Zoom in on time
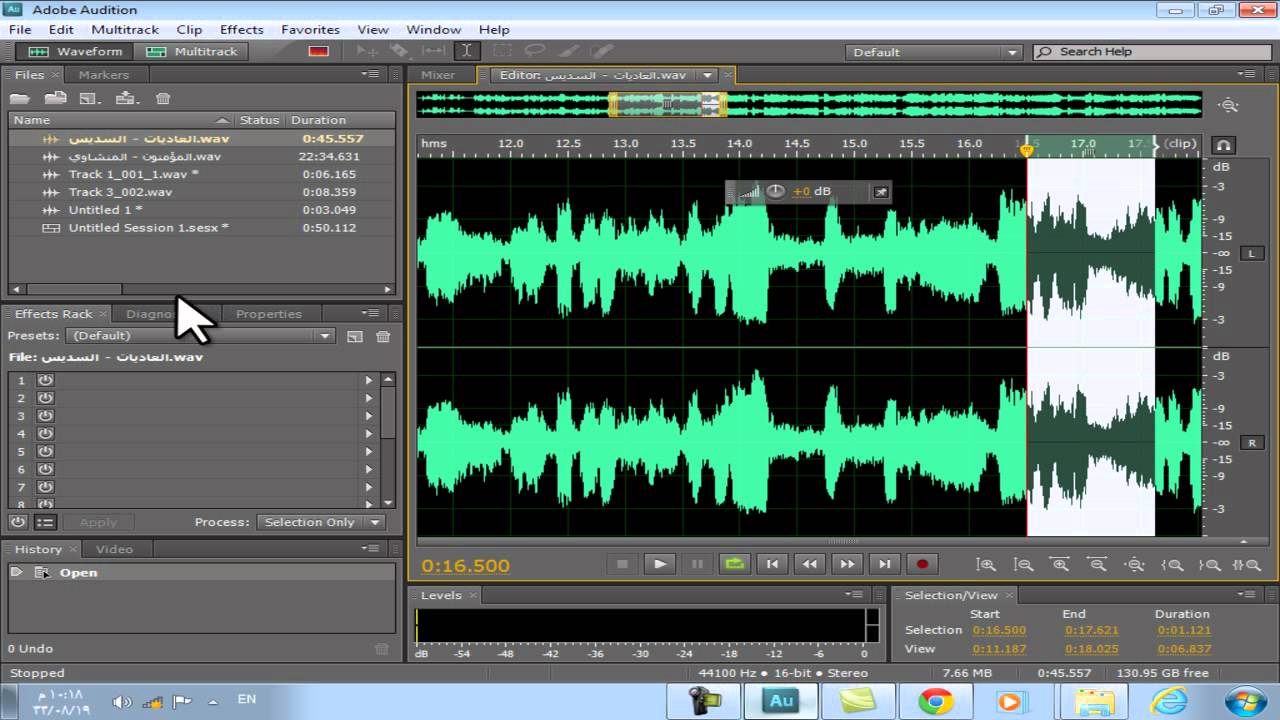Screen dimensions: 1280x720 click(x=1060, y=564)
